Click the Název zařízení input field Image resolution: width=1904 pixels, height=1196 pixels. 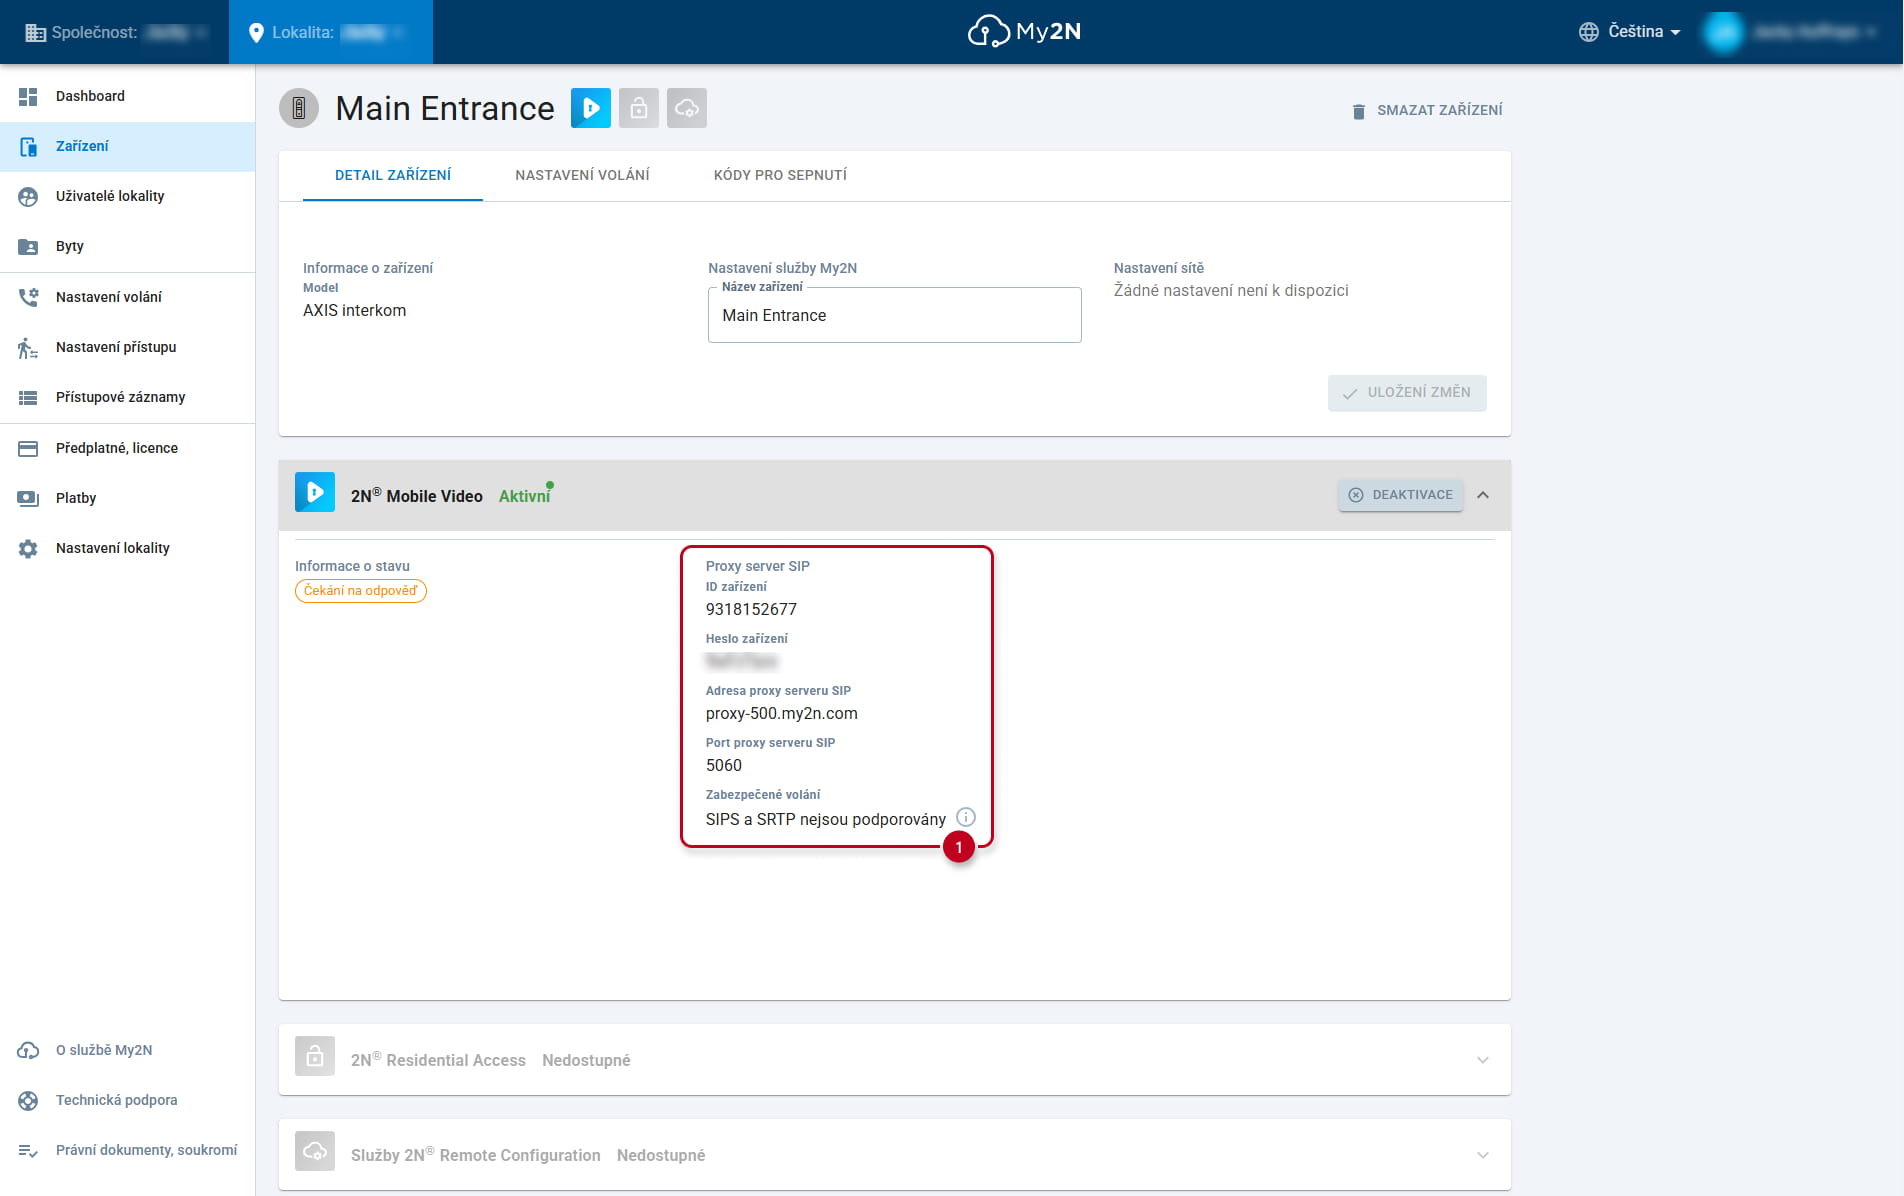pyautogui.click(x=894, y=315)
